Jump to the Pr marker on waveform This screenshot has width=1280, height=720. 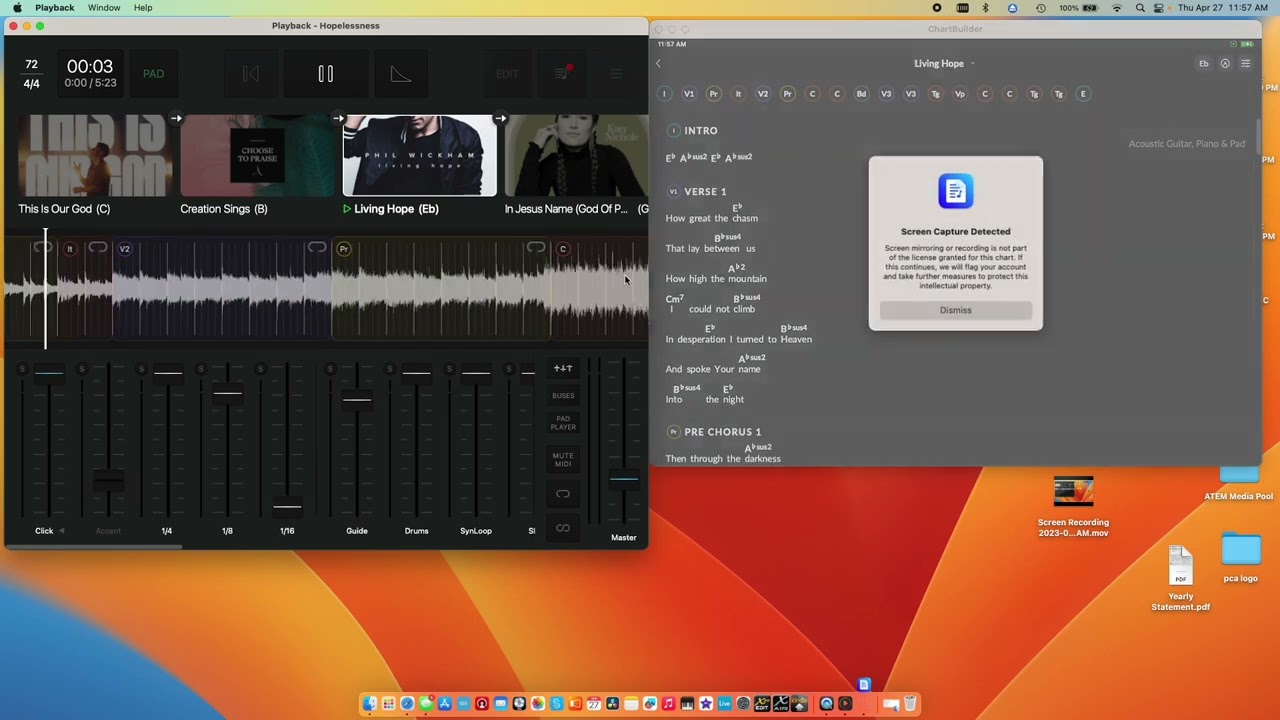pyautogui.click(x=344, y=249)
